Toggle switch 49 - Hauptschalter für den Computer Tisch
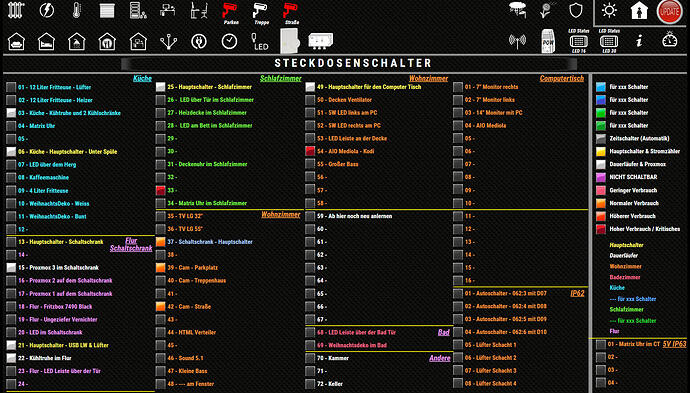The image size is (690, 393). [x=310, y=87]
